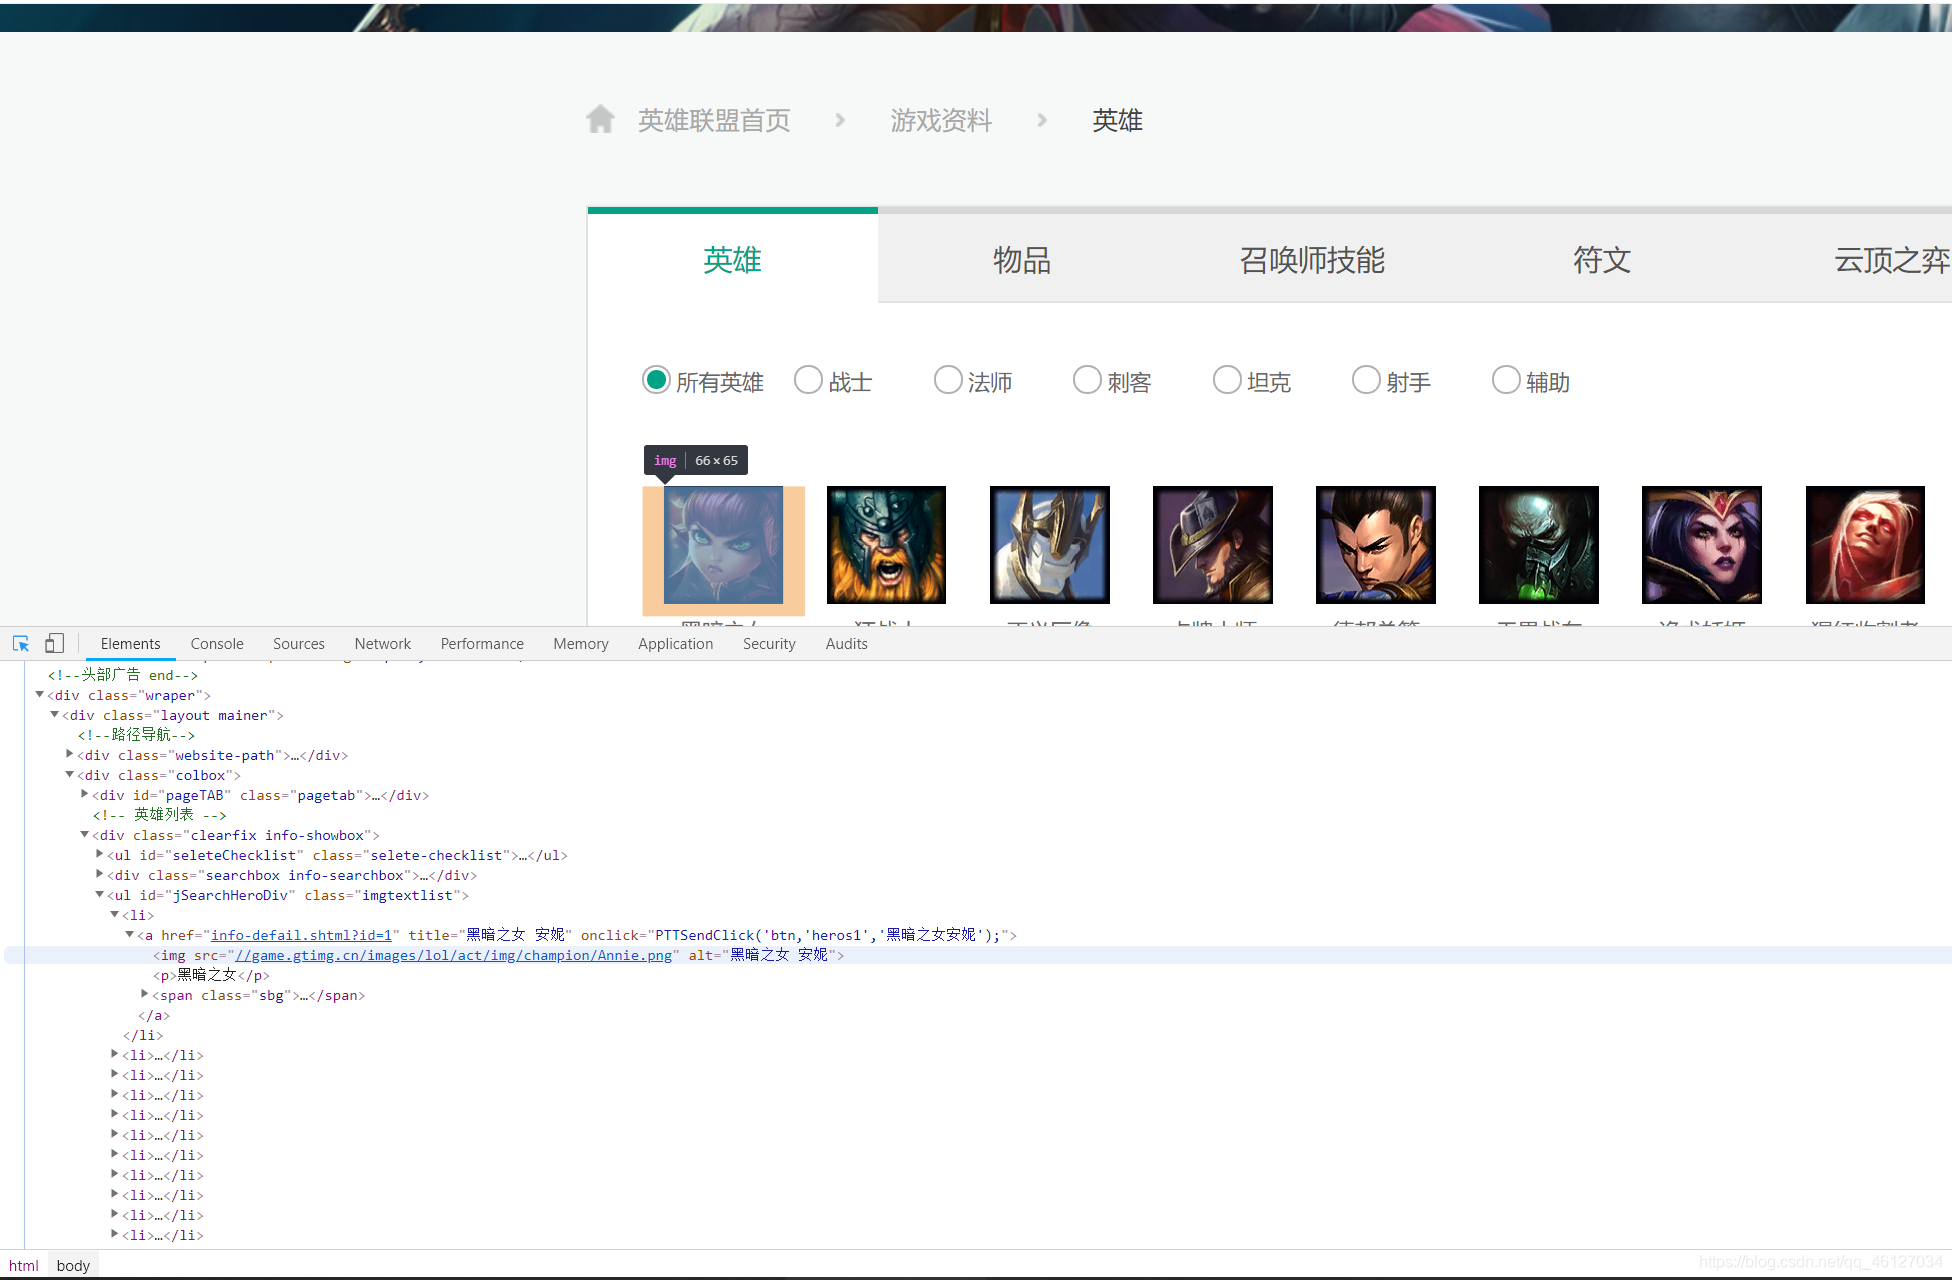Select the inspector cursor tool icon
The width and height of the screenshot is (1952, 1280).
21,643
